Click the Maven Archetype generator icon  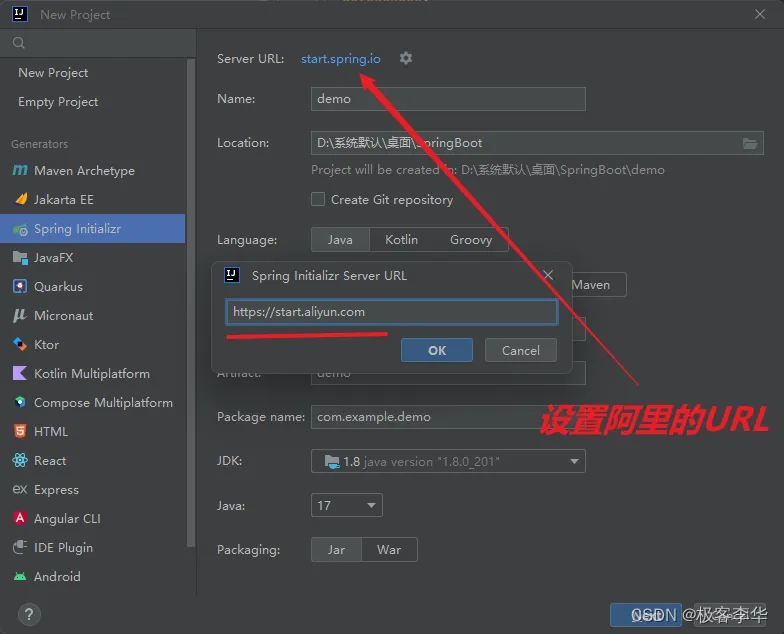20,170
